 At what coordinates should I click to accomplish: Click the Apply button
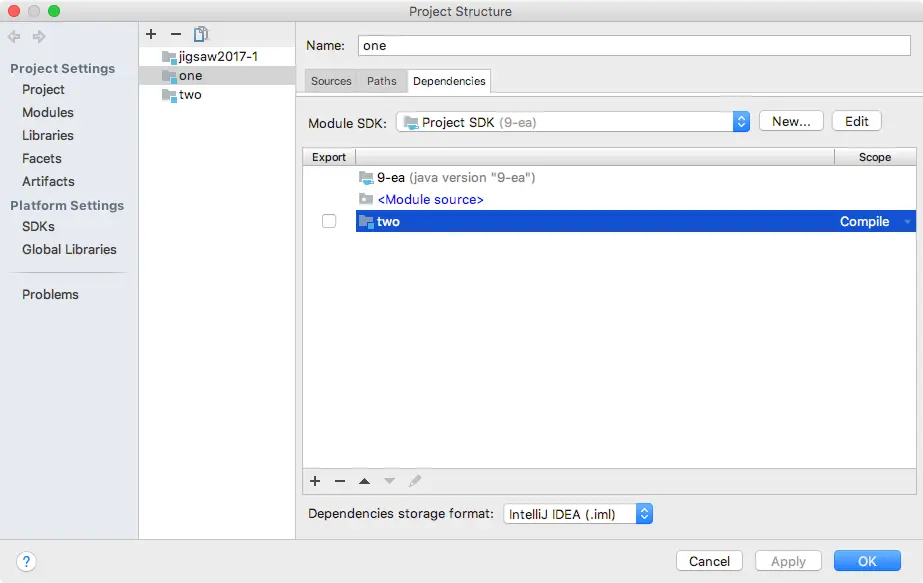coord(787,560)
